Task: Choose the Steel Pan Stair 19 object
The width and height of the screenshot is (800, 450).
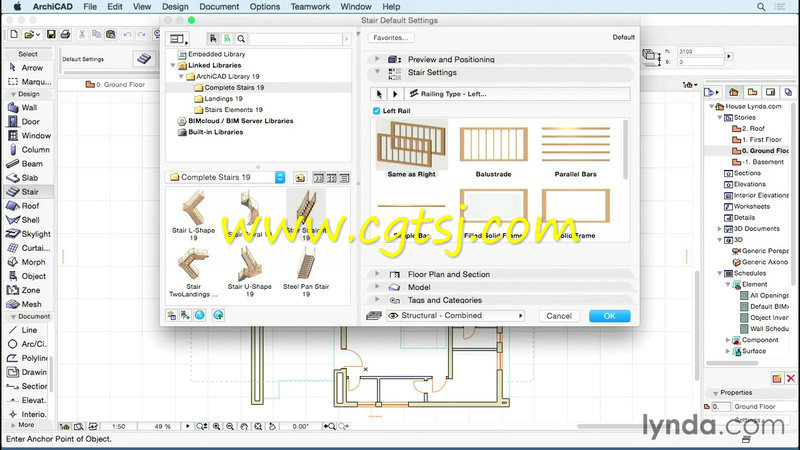Action: (x=306, y=271)
